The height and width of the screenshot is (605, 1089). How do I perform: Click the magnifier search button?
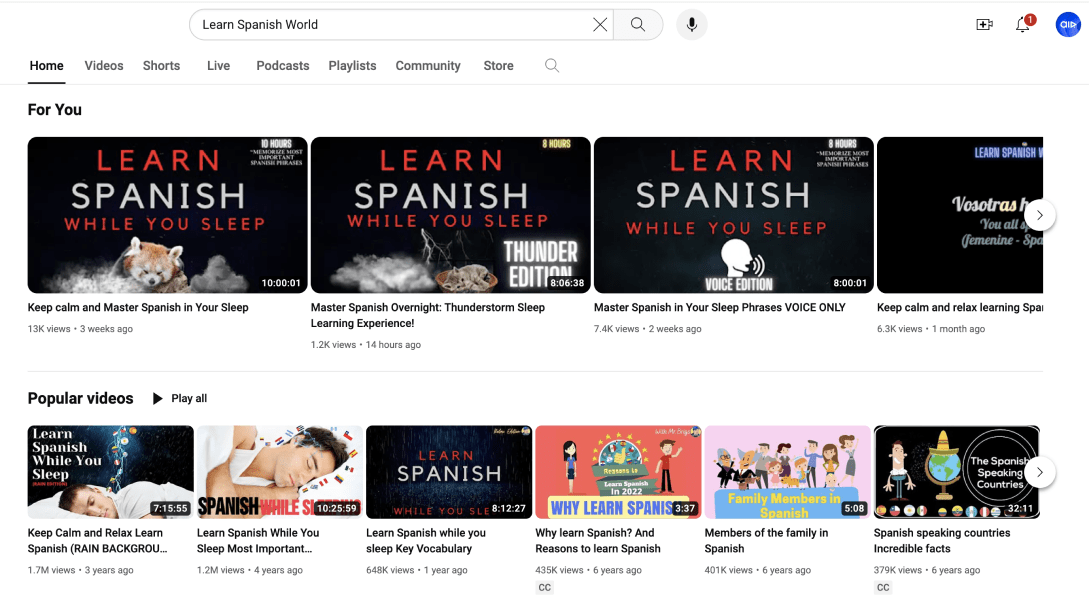638,24
